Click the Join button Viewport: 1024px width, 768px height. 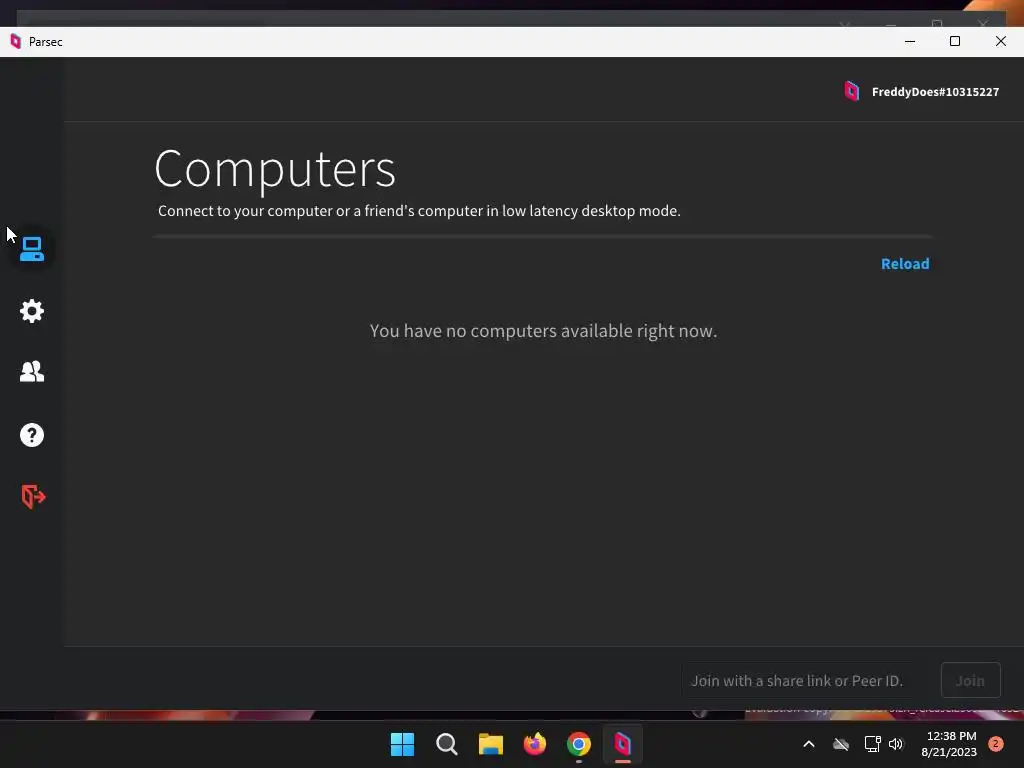(970, 680)
